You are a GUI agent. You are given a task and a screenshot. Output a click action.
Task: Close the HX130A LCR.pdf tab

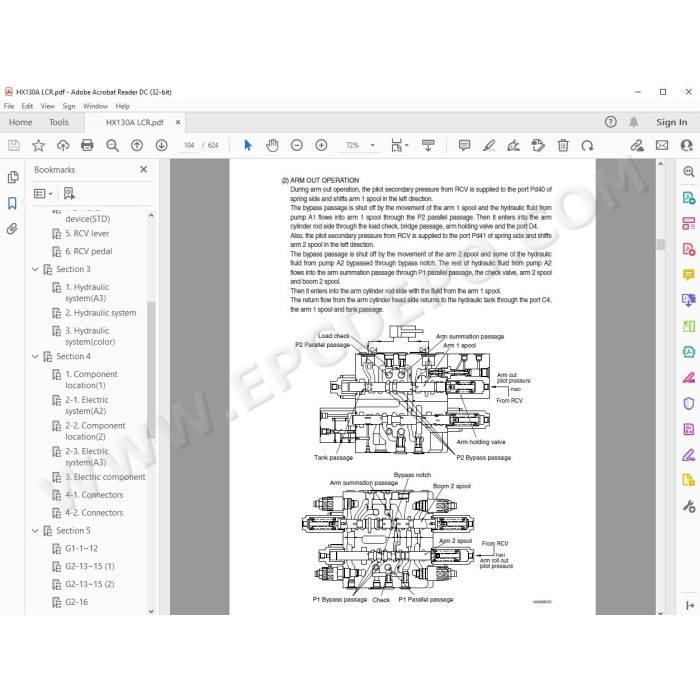coord(178,122)
